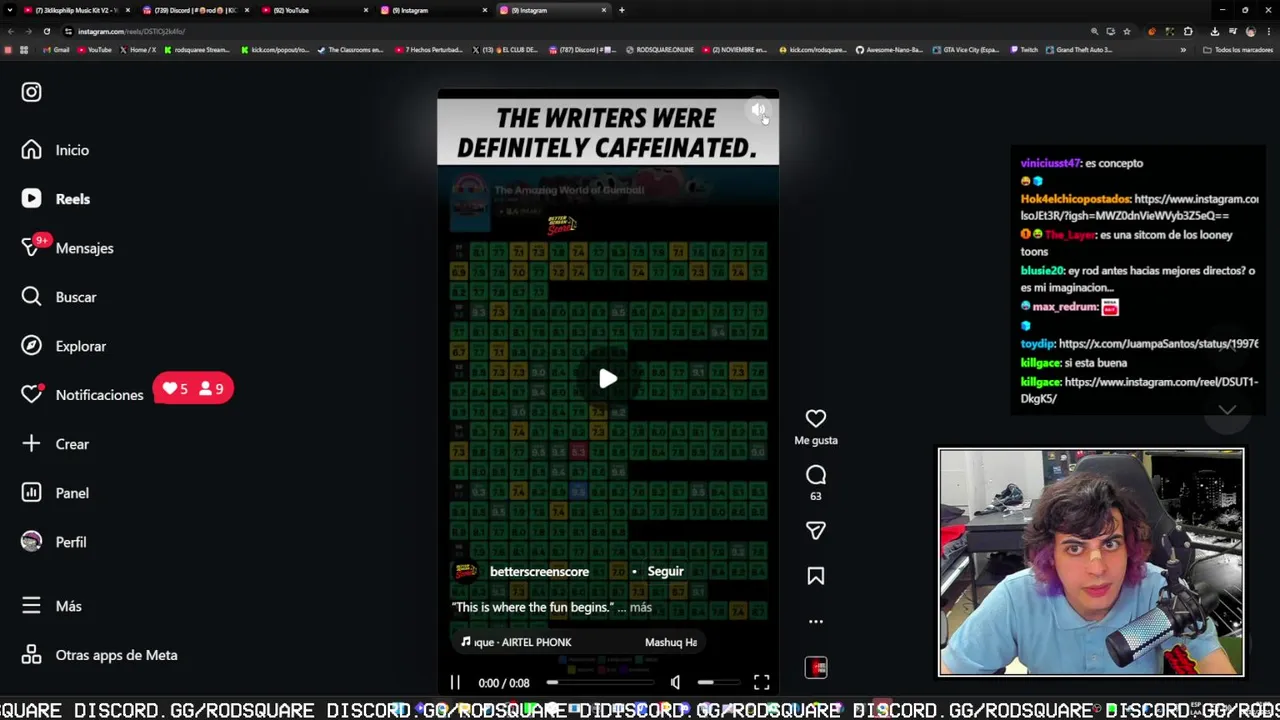Like the reel with heart icon
This screenshot has width=1280, height=720.
tap(816, 419)
